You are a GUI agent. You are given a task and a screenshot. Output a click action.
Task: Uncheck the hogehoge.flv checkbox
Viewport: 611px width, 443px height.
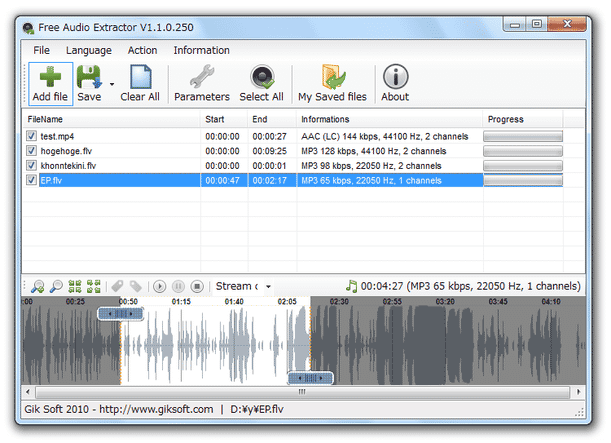coord(31,150)
